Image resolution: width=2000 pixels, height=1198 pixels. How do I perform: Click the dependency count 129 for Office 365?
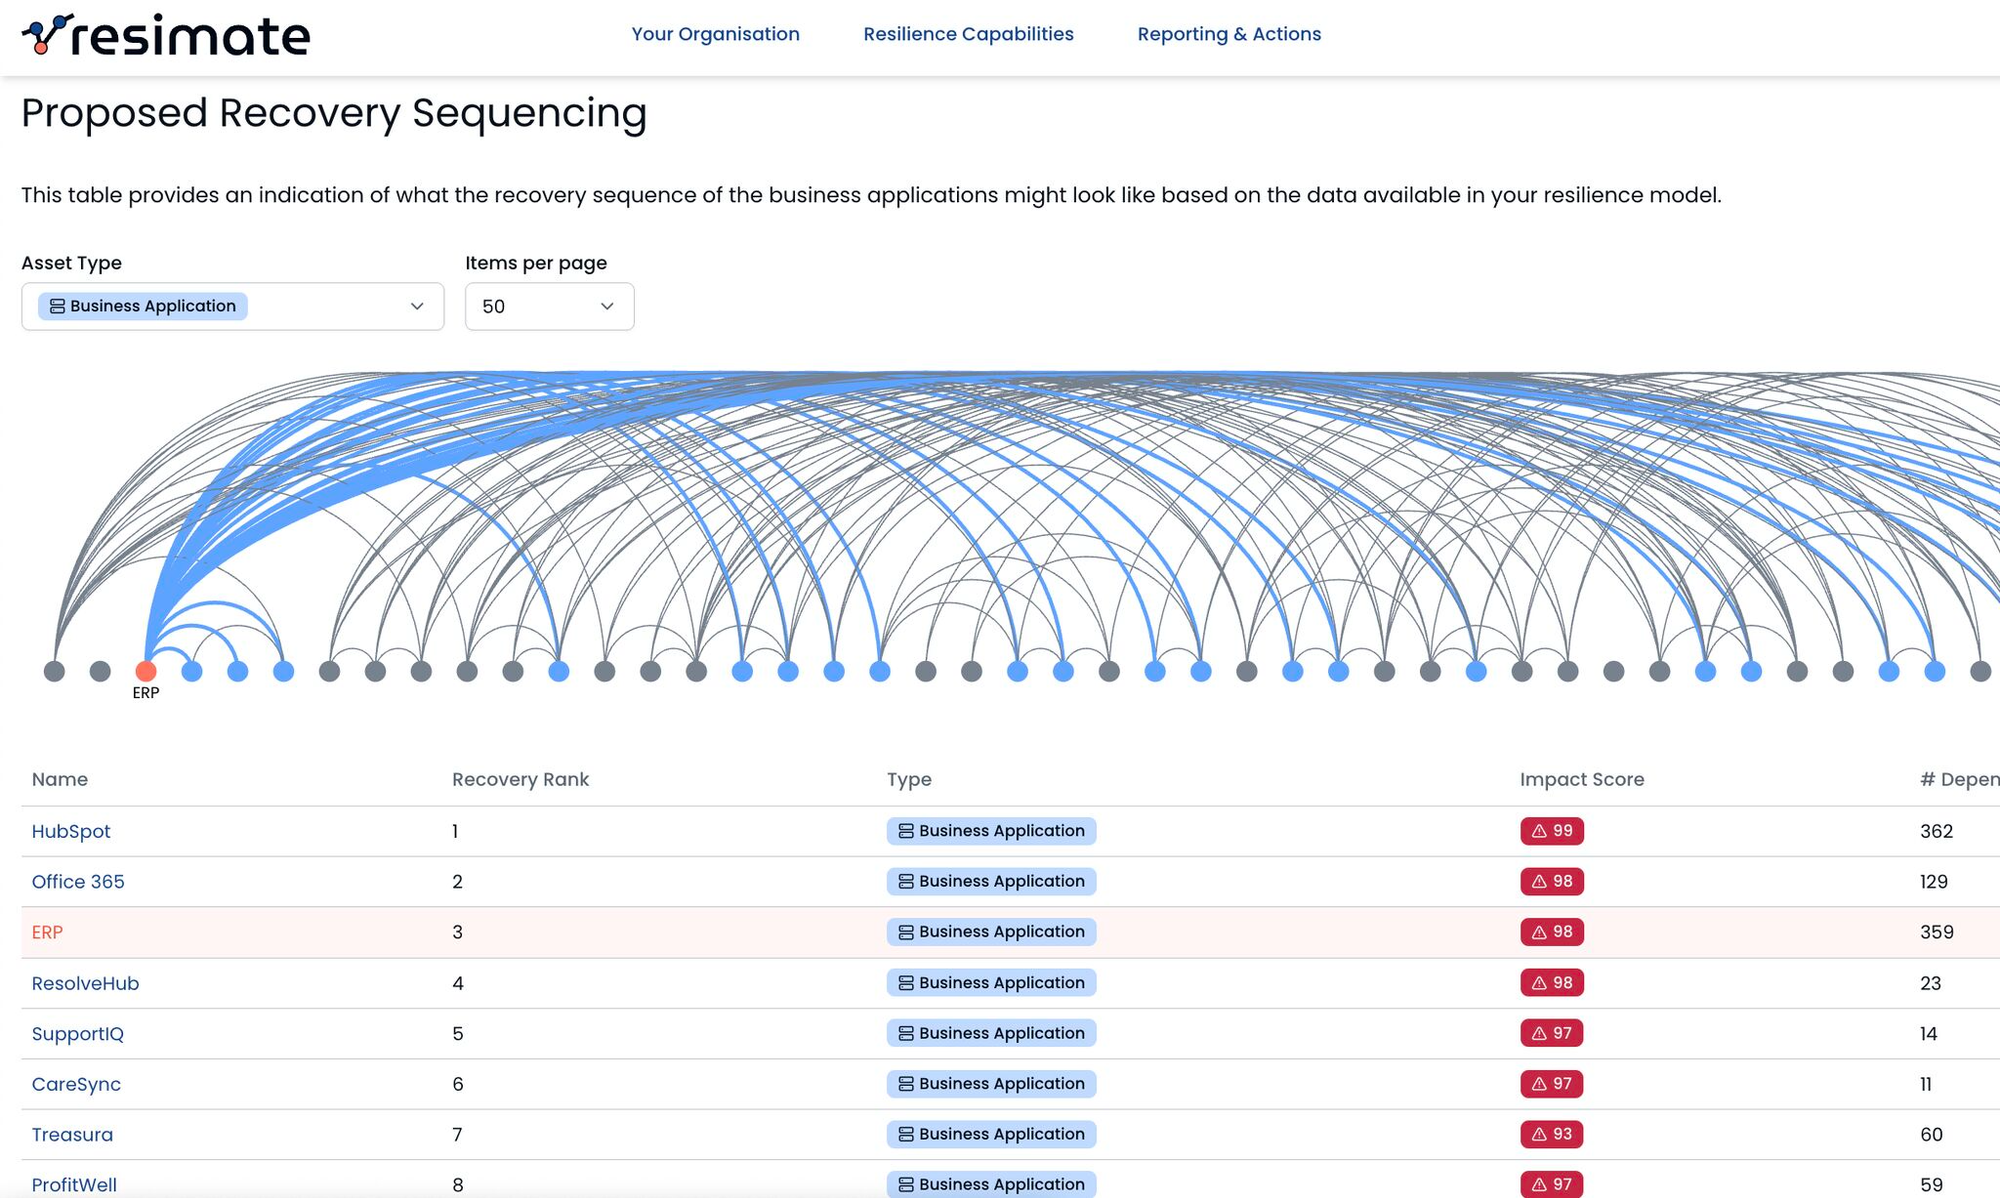pos(1934,881)
